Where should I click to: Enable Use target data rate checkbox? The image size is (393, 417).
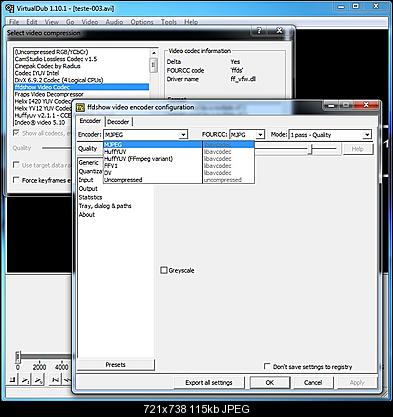[x=16, y=165]
